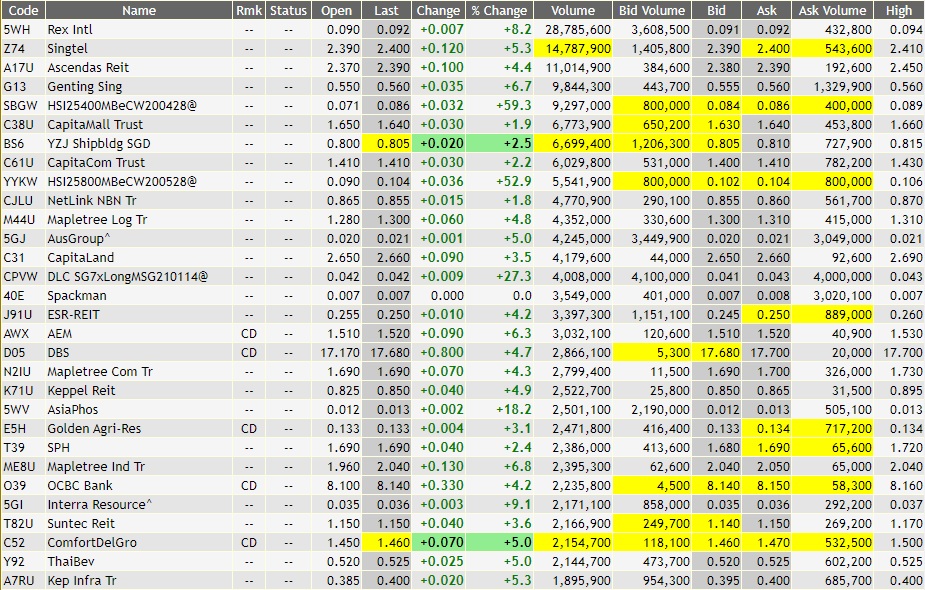Screen dimensions: 925x590
Task: Select the CapitaMall Trust name
Action: (95, 124)
